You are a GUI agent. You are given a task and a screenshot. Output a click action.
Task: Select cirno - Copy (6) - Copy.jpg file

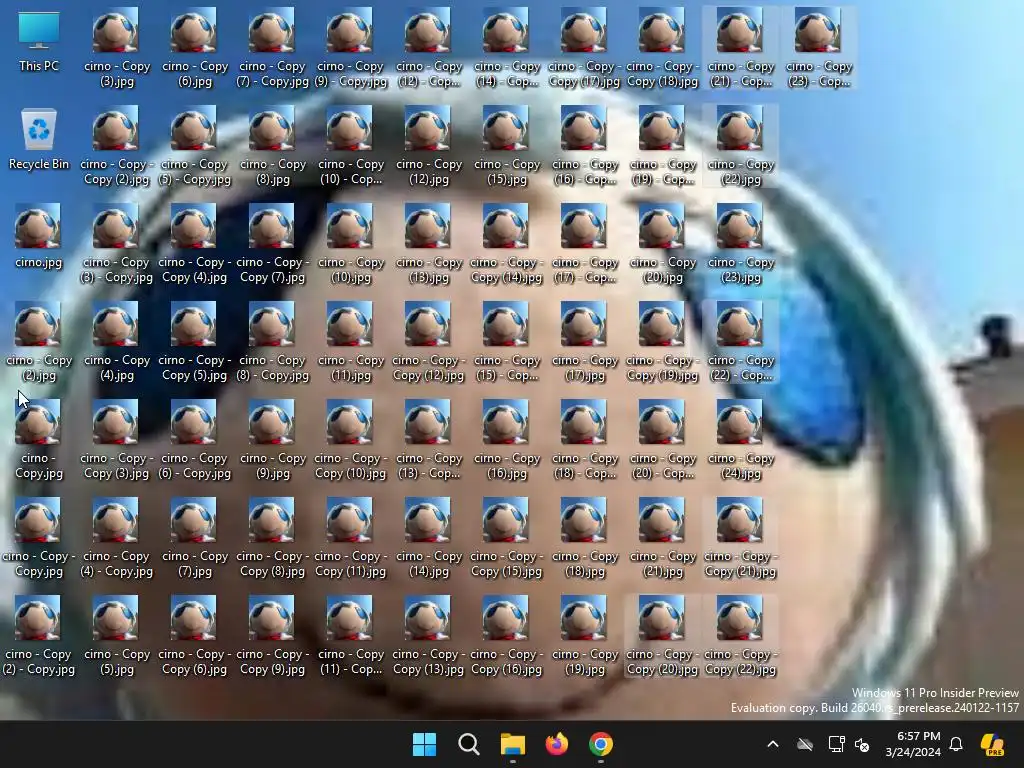pos(195,439)
